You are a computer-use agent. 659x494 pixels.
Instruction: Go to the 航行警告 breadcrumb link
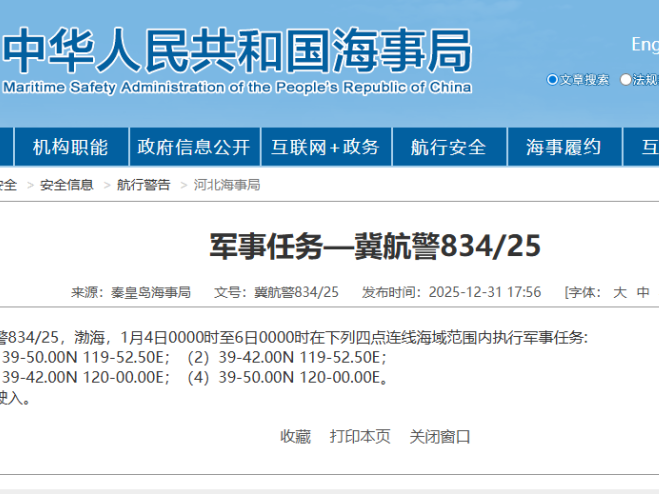pos(143,185)
